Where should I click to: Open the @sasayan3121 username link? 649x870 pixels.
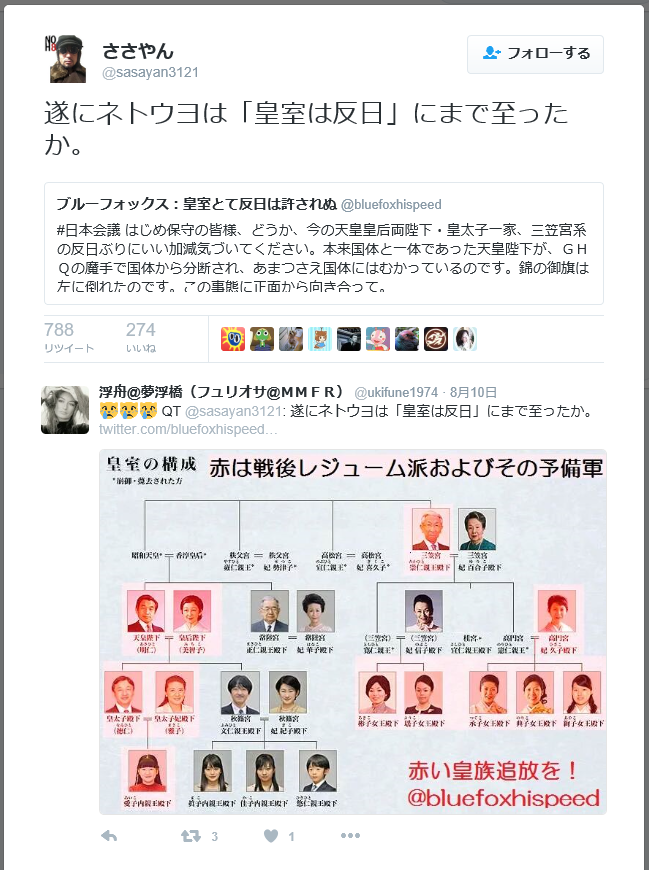(x=150, y=73)
